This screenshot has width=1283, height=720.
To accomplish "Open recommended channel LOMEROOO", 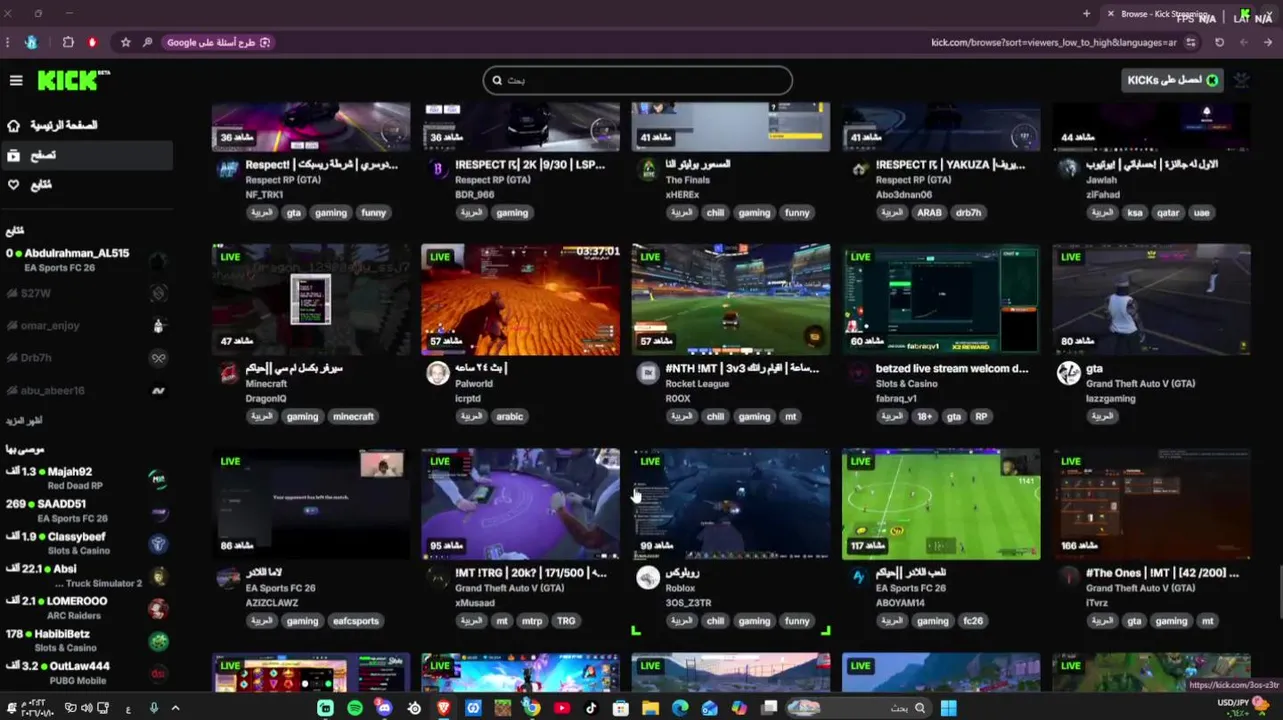I will click(86, 608).
